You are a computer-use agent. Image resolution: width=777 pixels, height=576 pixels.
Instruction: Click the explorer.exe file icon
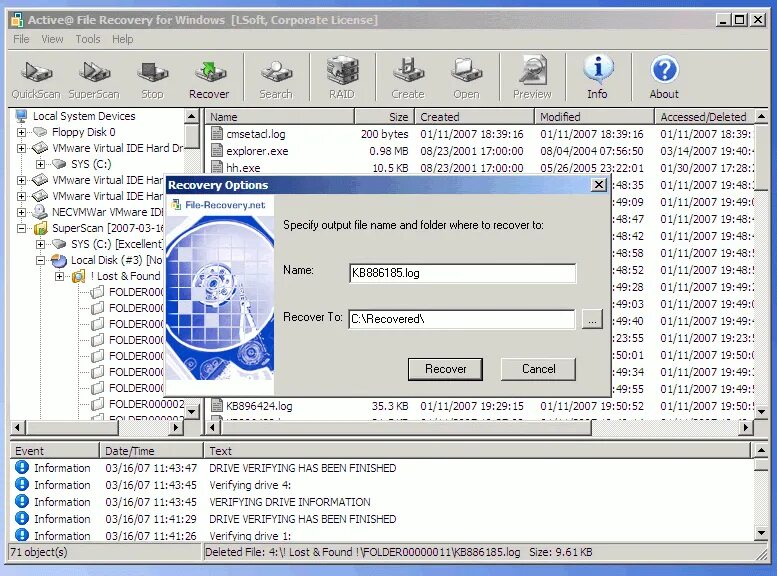[217, 151]
